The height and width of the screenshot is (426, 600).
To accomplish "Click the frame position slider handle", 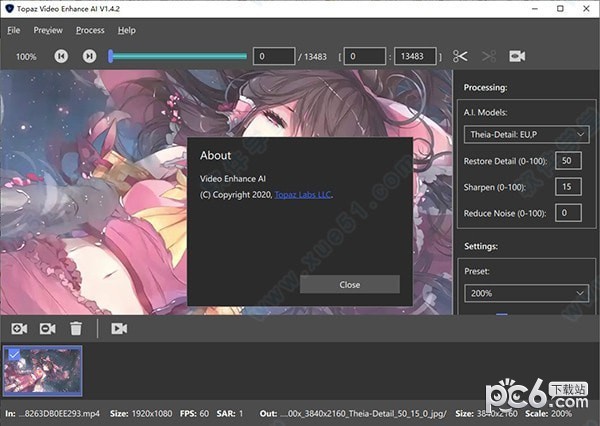I will tap(111, 56).
